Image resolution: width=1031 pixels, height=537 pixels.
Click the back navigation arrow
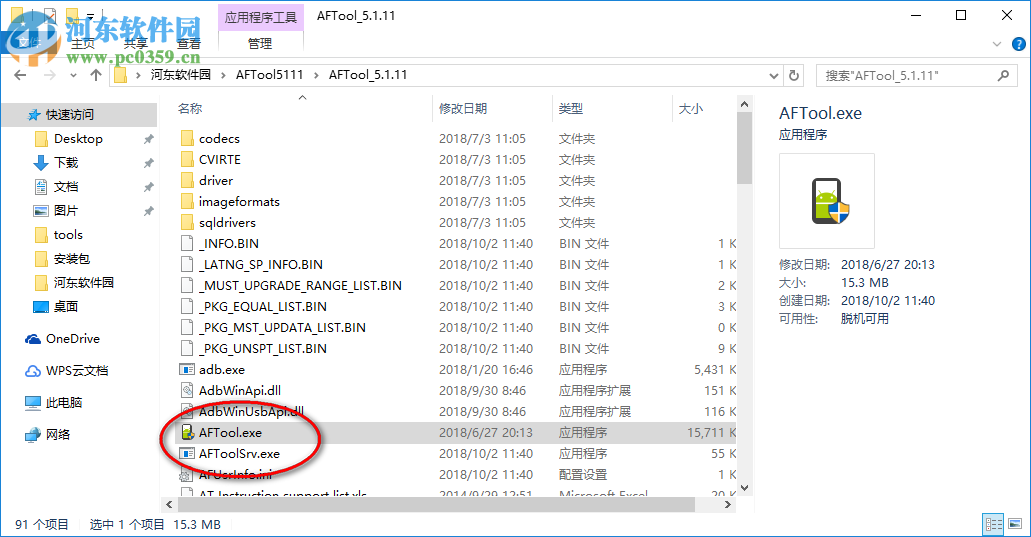tap(20, 75)
